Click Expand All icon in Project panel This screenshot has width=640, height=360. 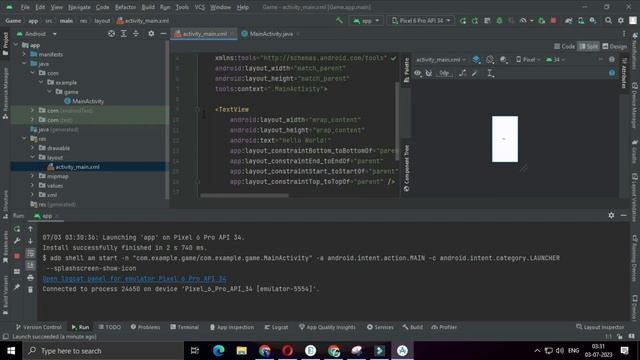click(x=124, y=34)
